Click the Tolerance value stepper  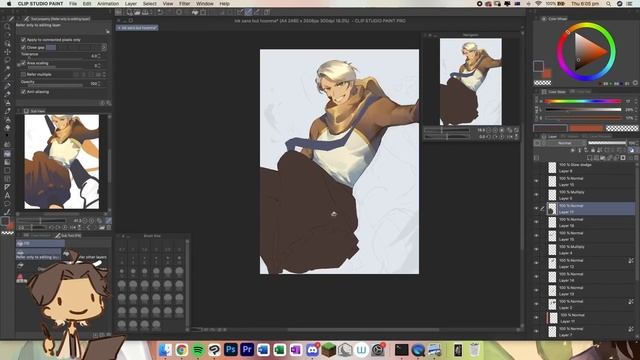[x=99, y=56]
